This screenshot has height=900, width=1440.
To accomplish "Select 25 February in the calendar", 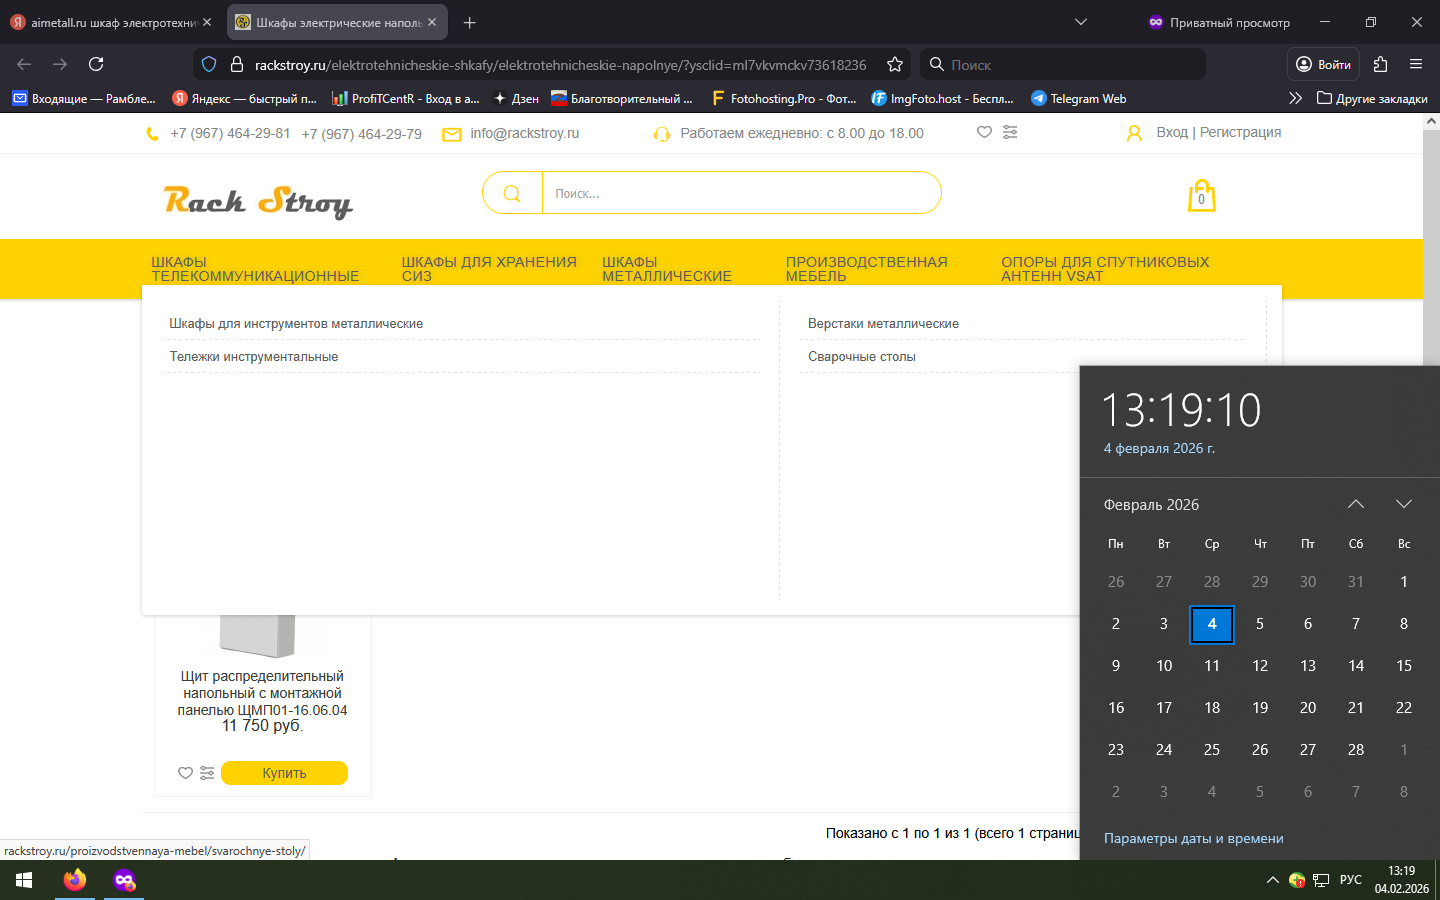I will point(1212,750).
